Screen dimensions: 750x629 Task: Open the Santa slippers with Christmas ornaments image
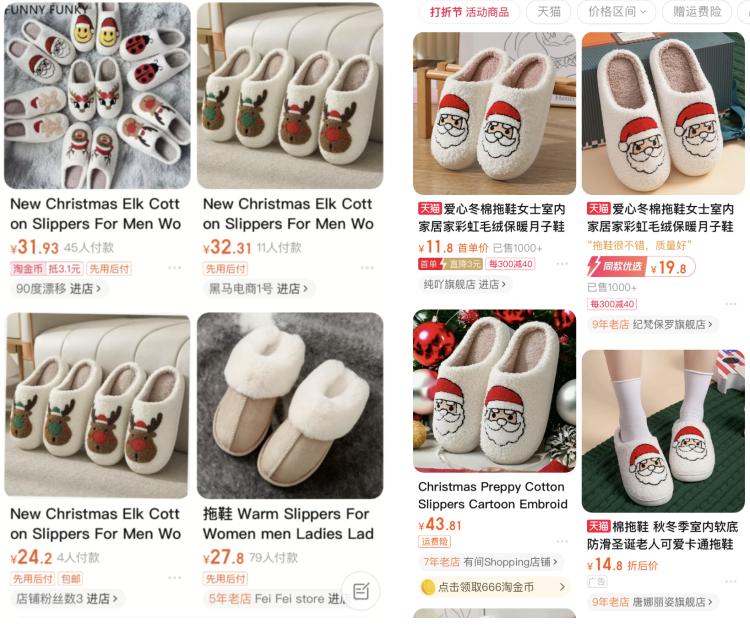(494, 391)
